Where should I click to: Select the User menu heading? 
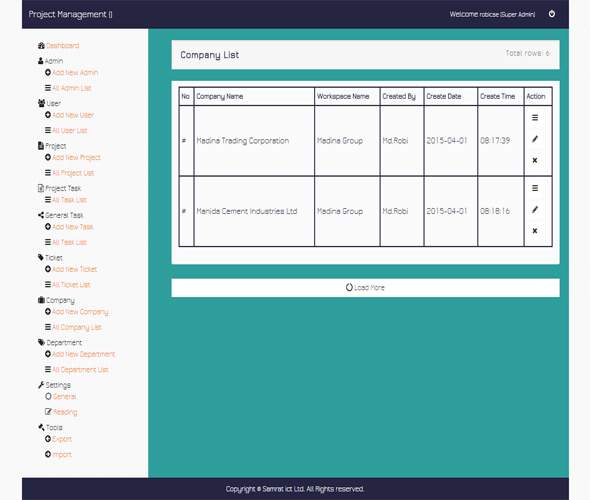53,103
